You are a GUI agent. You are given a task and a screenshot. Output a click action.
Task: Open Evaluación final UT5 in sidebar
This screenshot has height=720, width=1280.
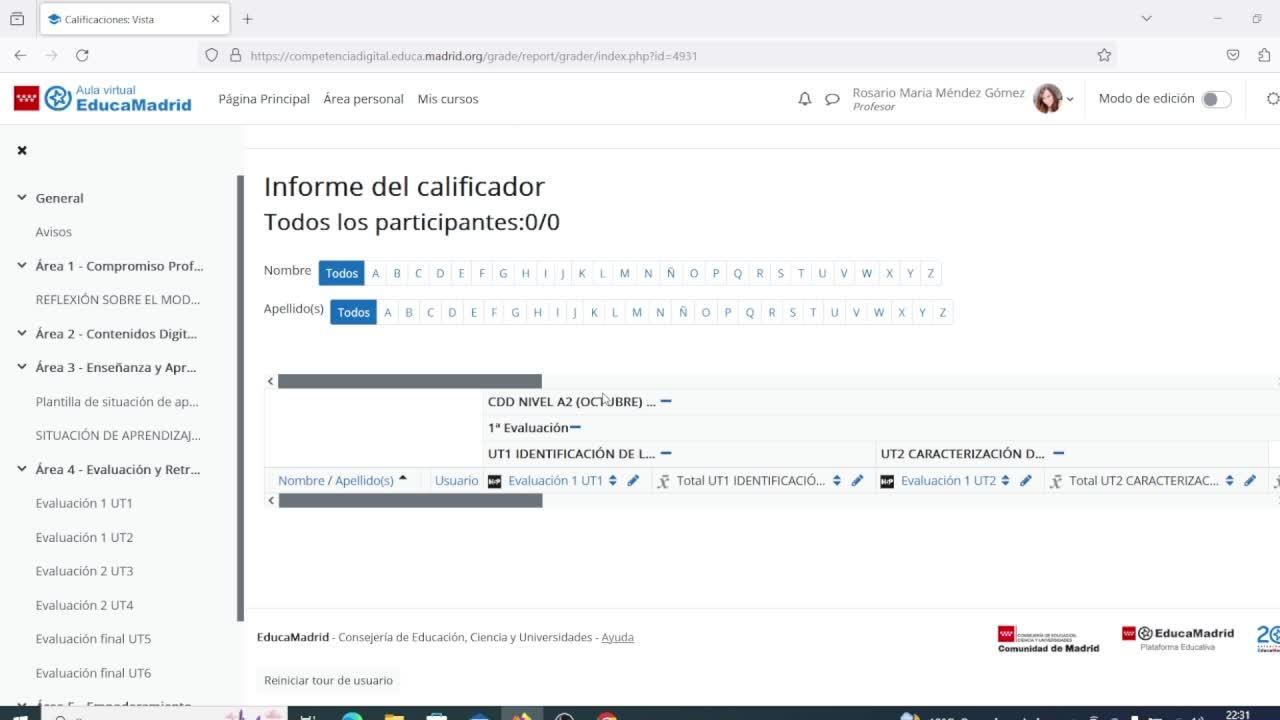(93, 639)
